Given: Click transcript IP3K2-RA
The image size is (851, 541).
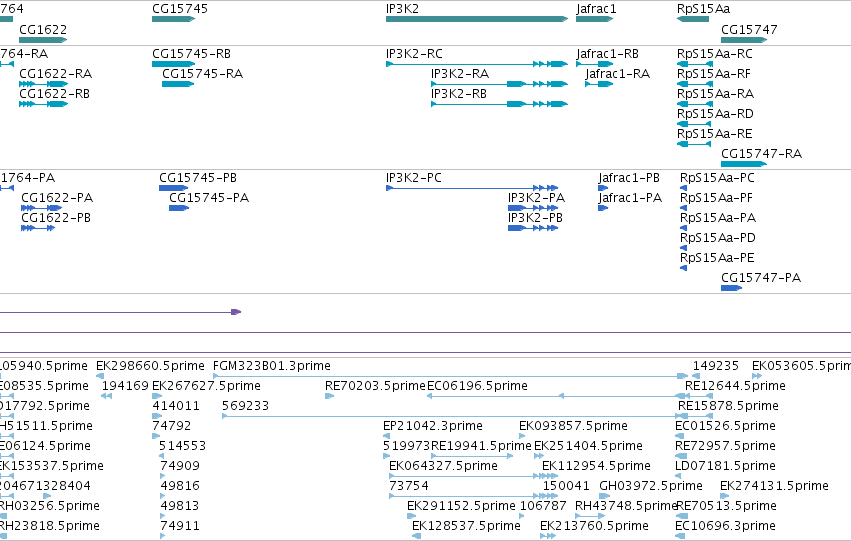Looking at the screenshot, I should pos(460,74).
